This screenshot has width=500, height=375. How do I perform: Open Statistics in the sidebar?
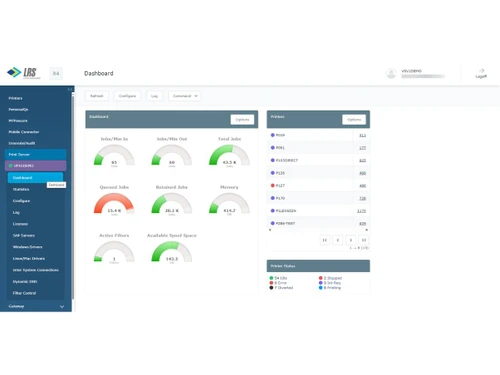tap(21, 189)
